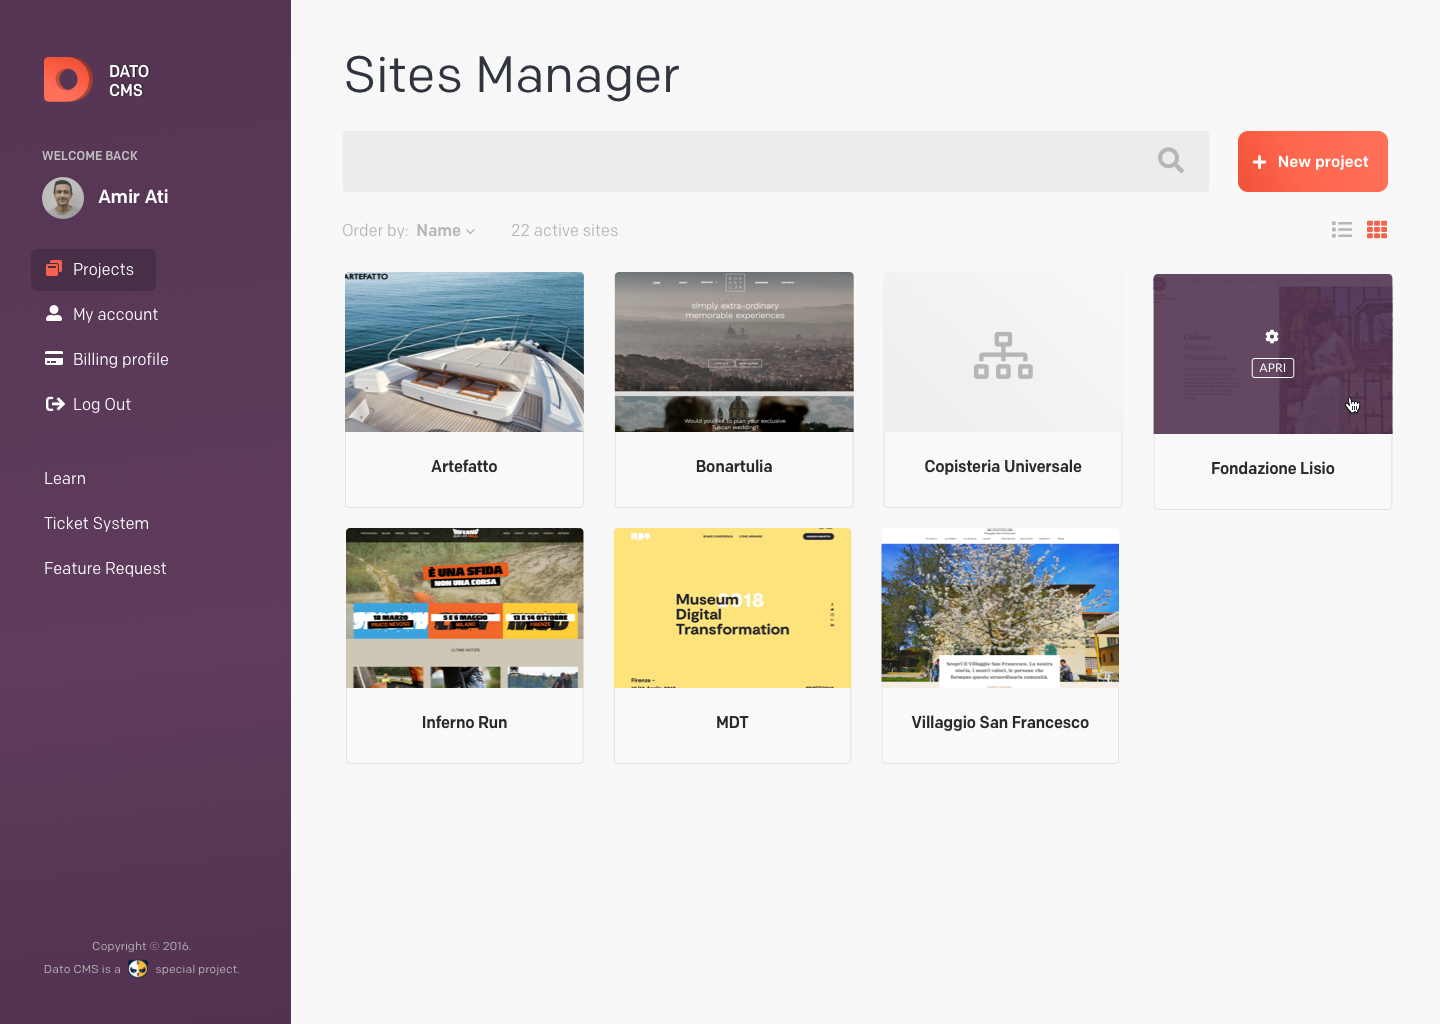Click the Artefatto project name
This screenshot has height=1024, width=1440.
pos(464,467)
